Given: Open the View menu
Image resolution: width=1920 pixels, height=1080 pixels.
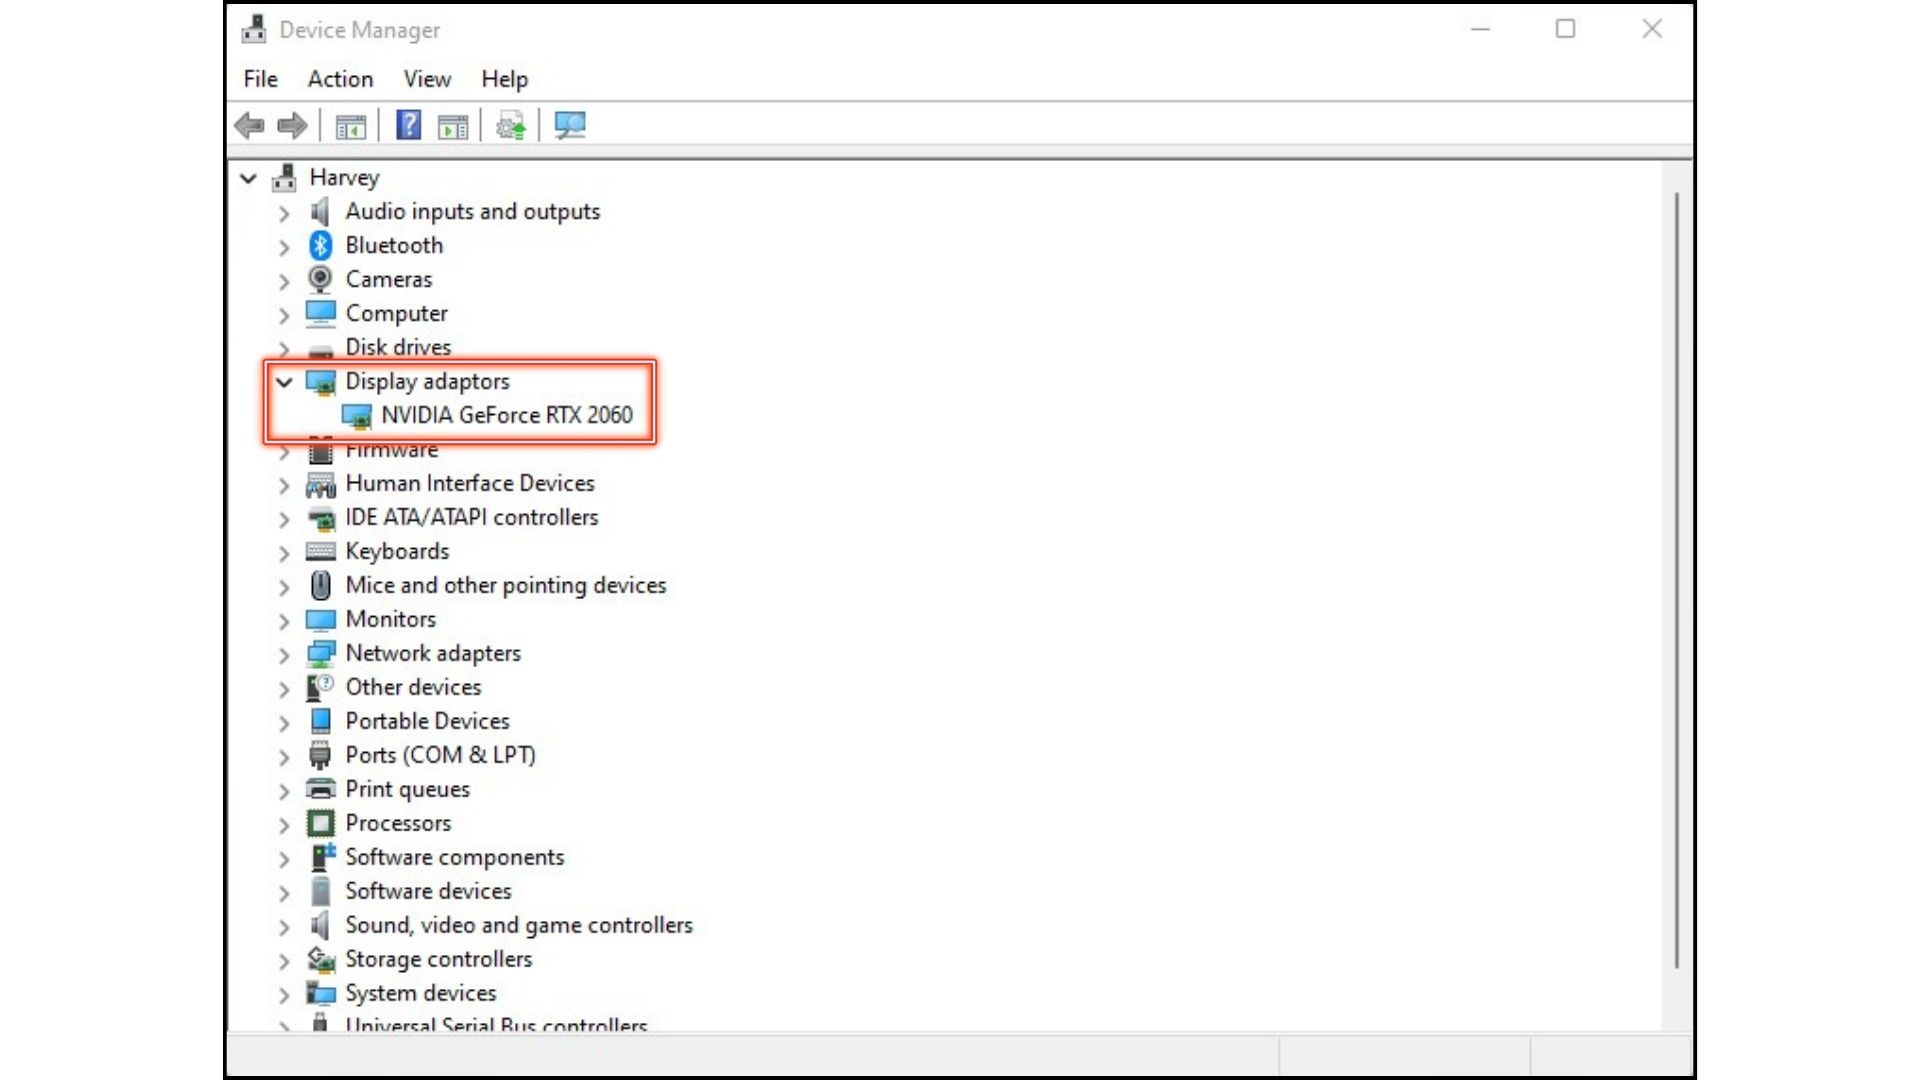Looking at the screenshot, I should click(427, 79).
